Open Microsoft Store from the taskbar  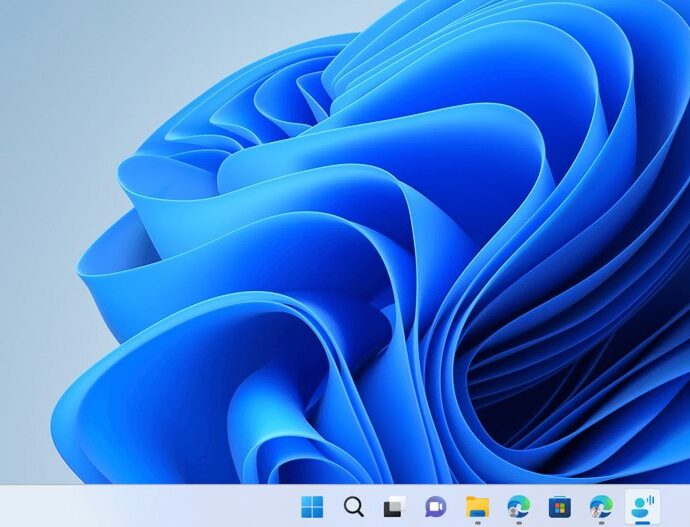tap(559, 506)
